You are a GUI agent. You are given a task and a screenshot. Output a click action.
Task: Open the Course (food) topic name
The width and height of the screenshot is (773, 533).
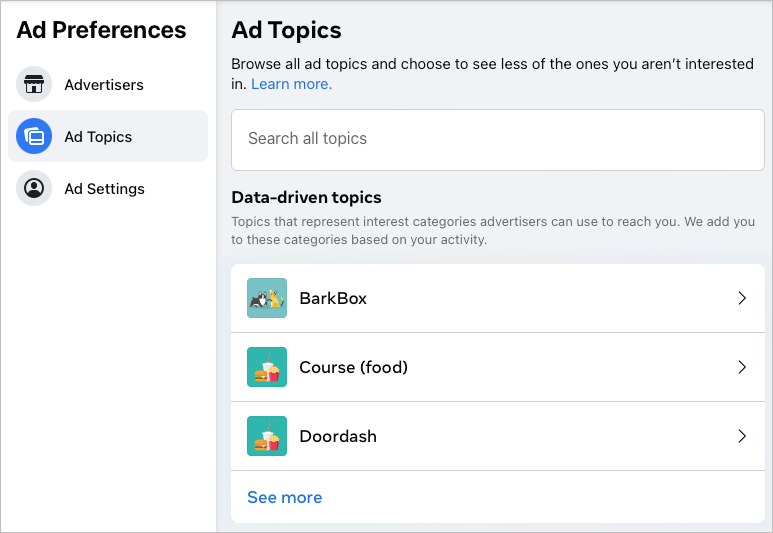pyautogui.click(x=353, y=367)
